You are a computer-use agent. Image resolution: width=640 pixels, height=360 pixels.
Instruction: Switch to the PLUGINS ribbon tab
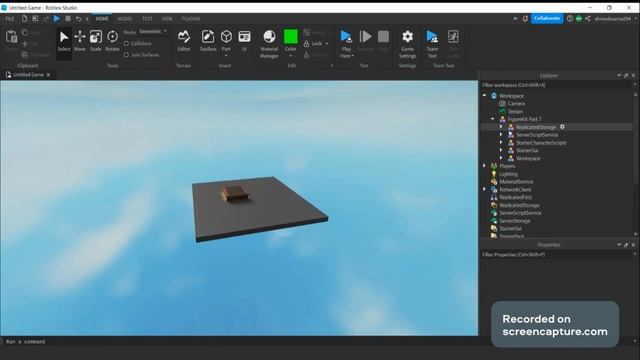(191, 19)
